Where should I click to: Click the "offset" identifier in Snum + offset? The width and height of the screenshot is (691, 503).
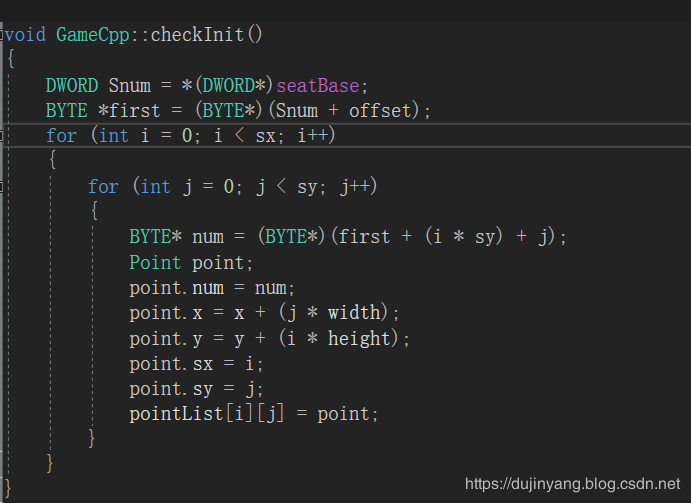[x=380, y=110]
